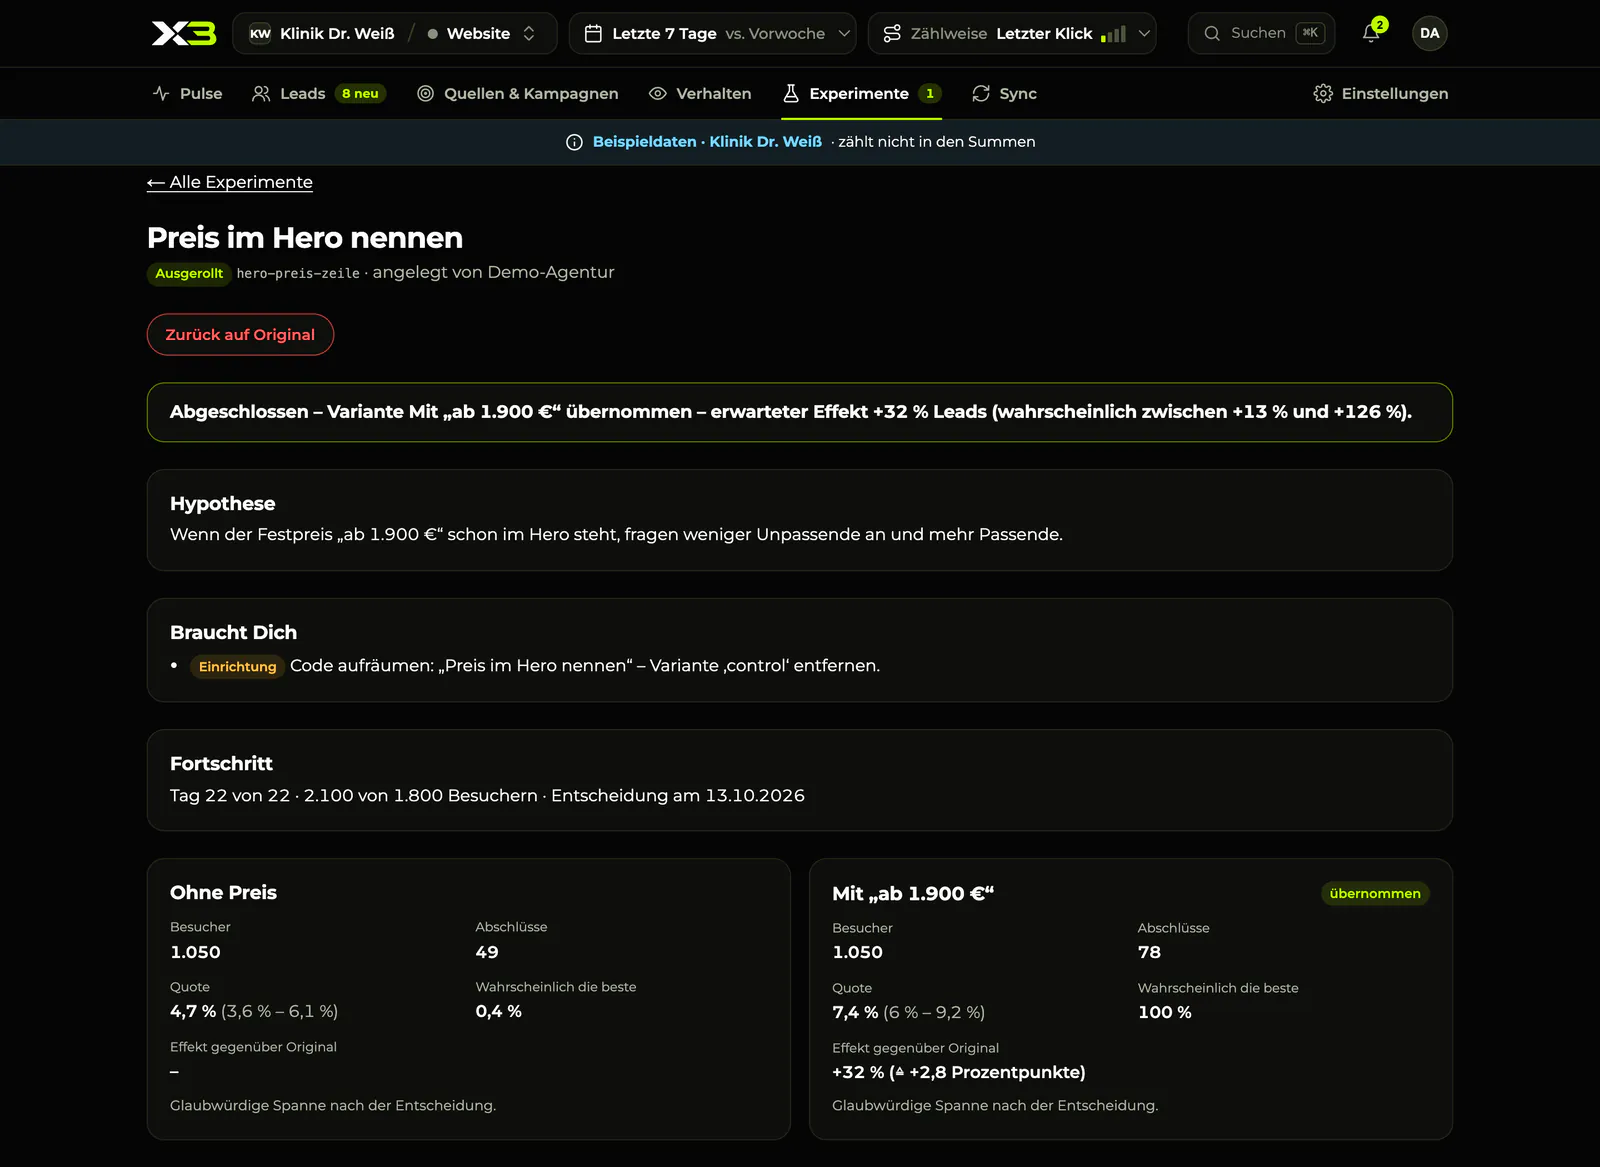This screenshot has width=1600, height=1167.
Task: Open the DA user avatar menu
Action: coord(1429,33)
